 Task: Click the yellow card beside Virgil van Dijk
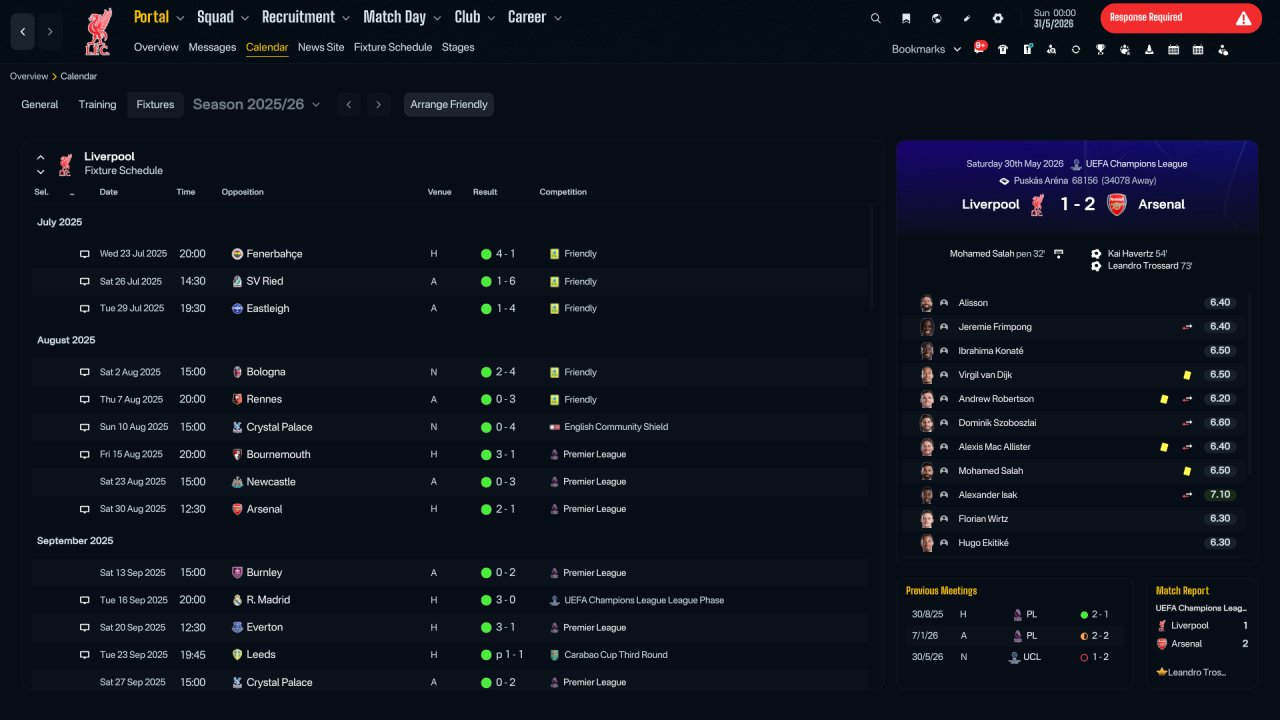(1187, 375)
